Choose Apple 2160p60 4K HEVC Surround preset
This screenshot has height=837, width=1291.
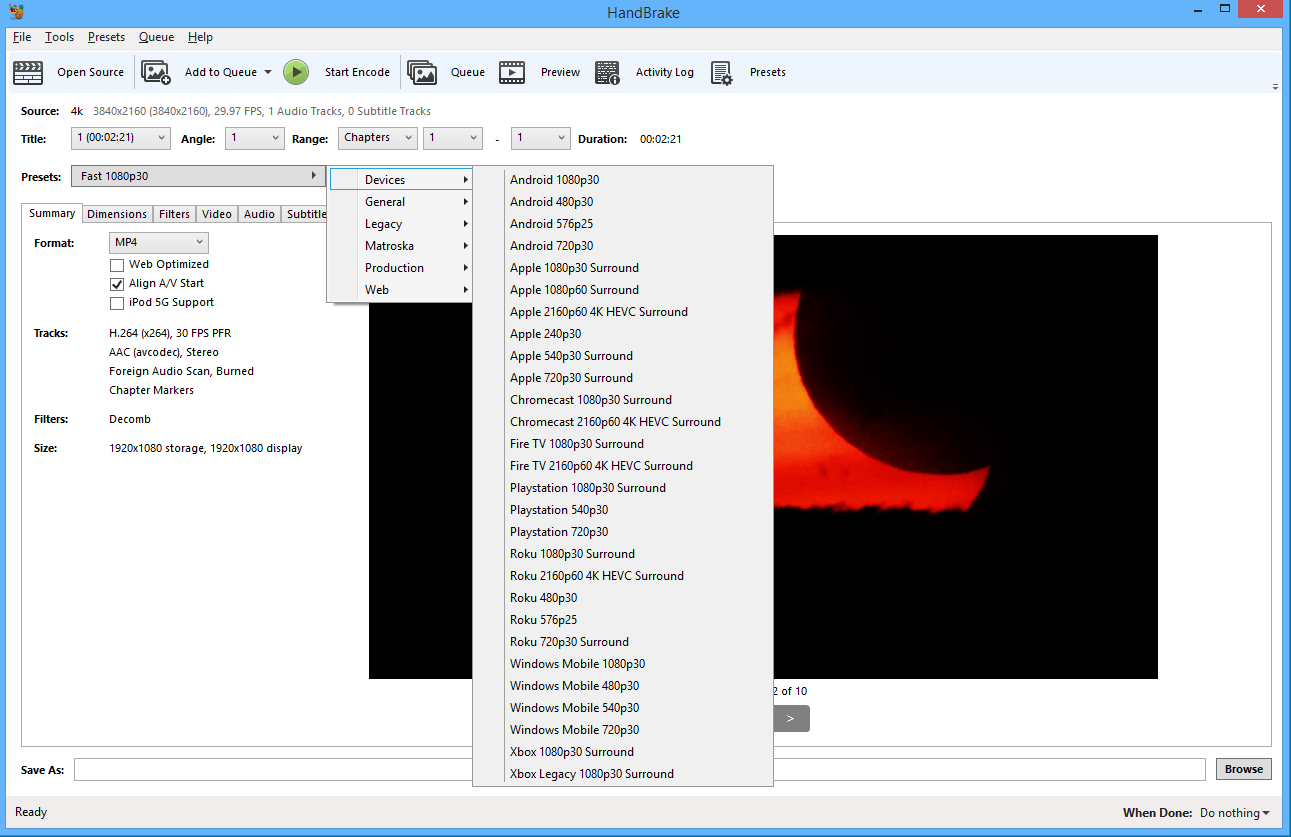pos(622,312)
